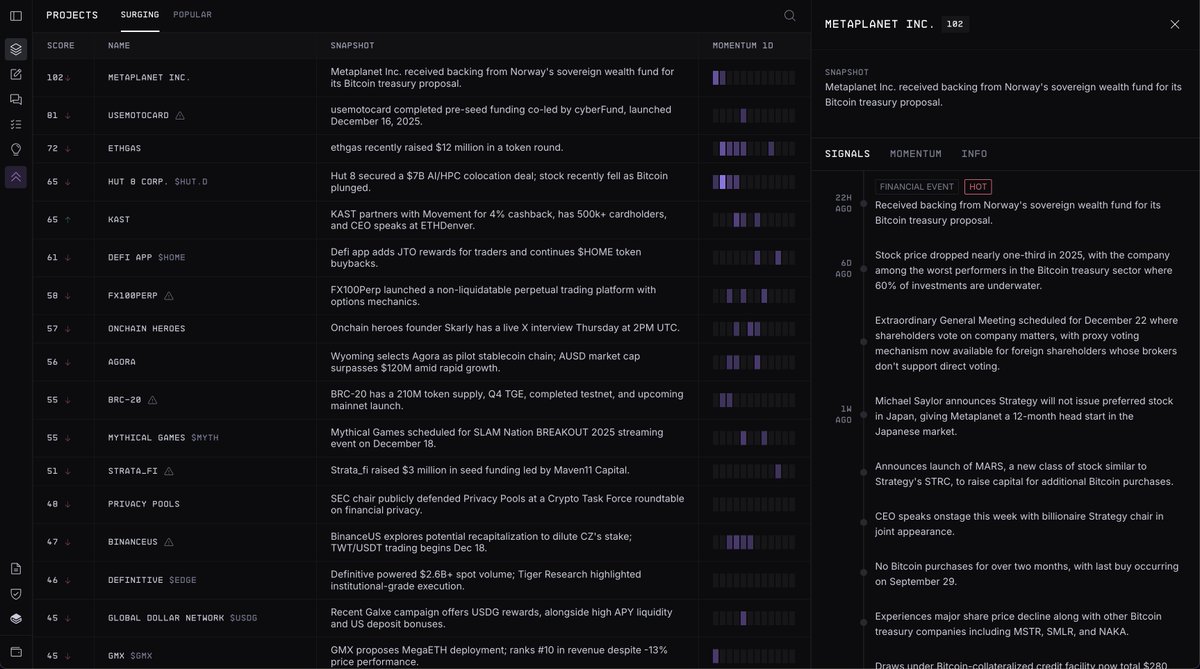Click the Momentum 1D column header
Image resolution: width=1200 pixels, height=669 pixels.
coord(743,46)
